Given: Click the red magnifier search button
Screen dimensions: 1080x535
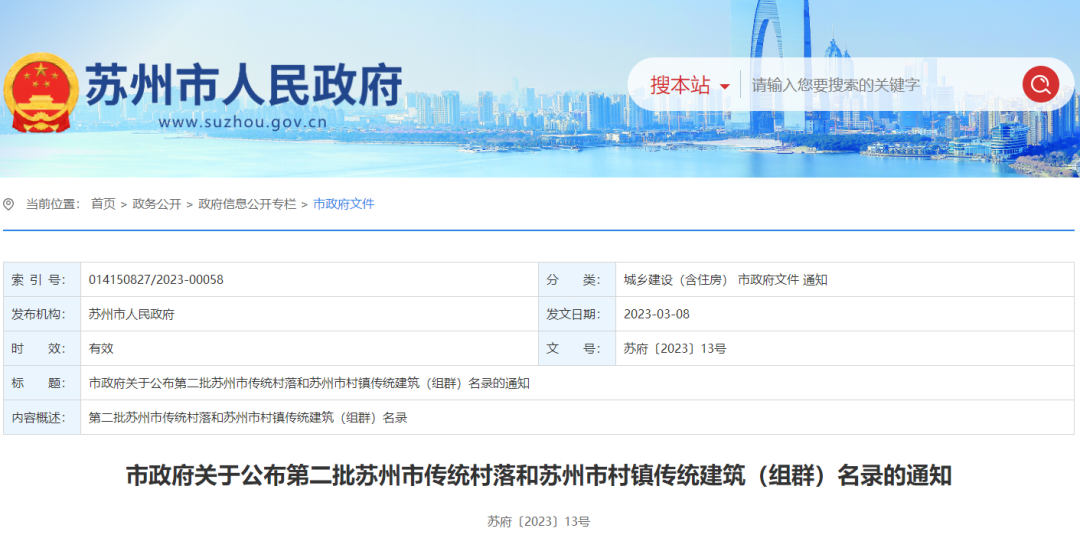Looking at the screenshot, I should [1040, 84].
